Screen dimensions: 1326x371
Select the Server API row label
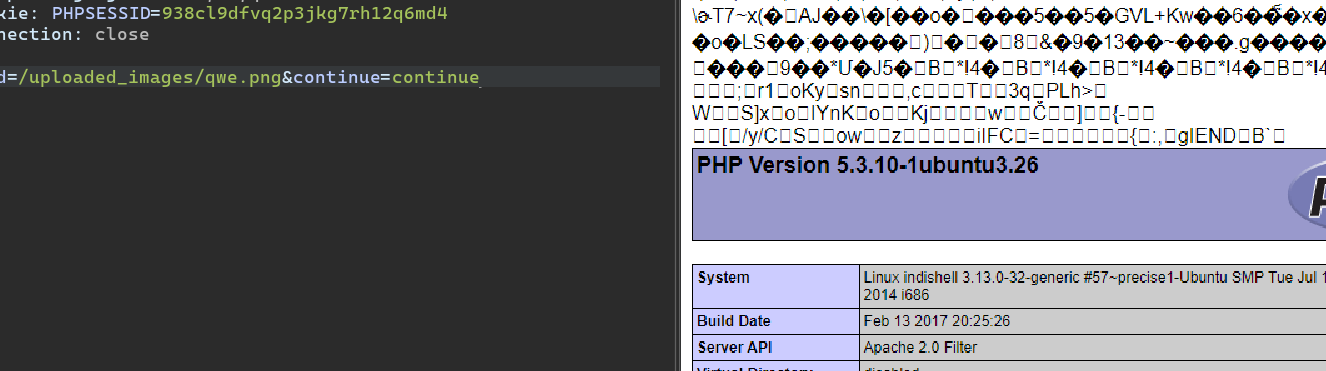click(x=776, y=347)
